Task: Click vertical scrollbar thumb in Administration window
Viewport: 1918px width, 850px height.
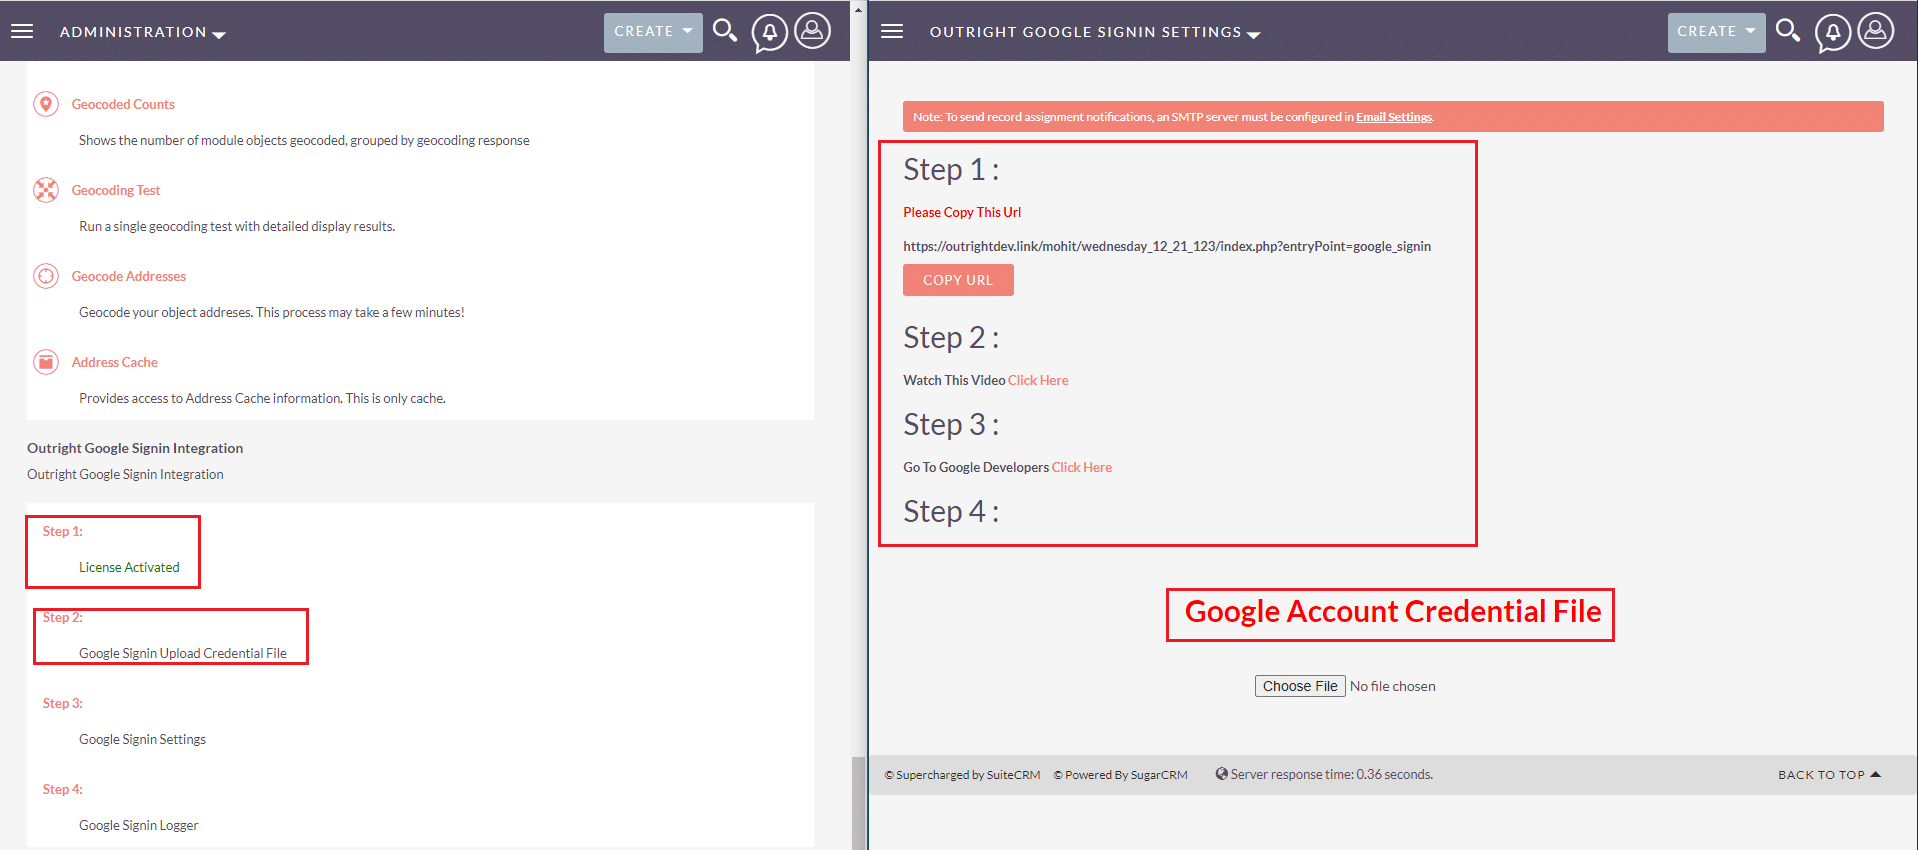Action: (x=858, y=803)
